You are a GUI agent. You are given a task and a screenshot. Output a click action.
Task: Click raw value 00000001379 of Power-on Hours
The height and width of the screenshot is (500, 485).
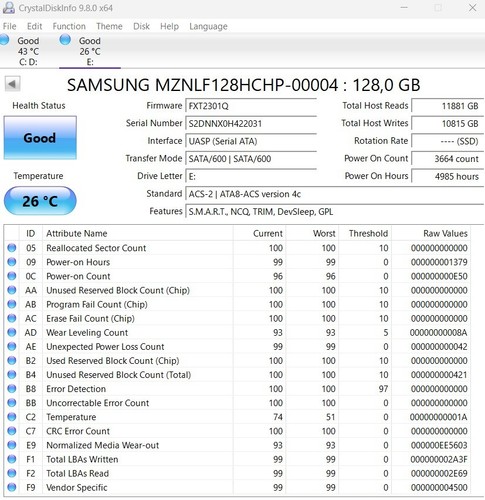(x=439, y=262)
